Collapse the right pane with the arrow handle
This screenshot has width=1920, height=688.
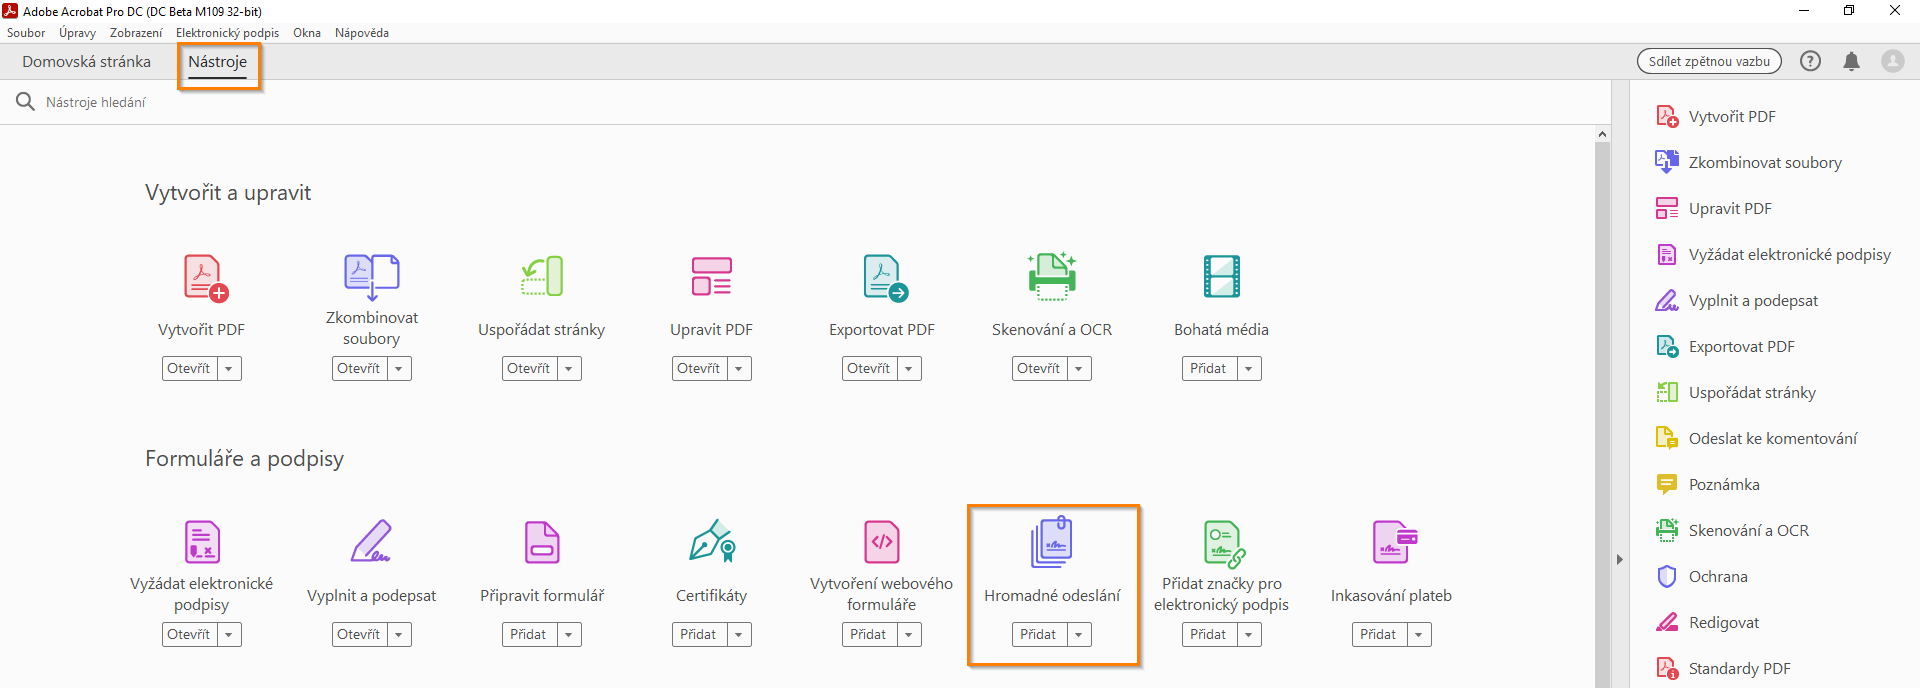[1620, 560]
